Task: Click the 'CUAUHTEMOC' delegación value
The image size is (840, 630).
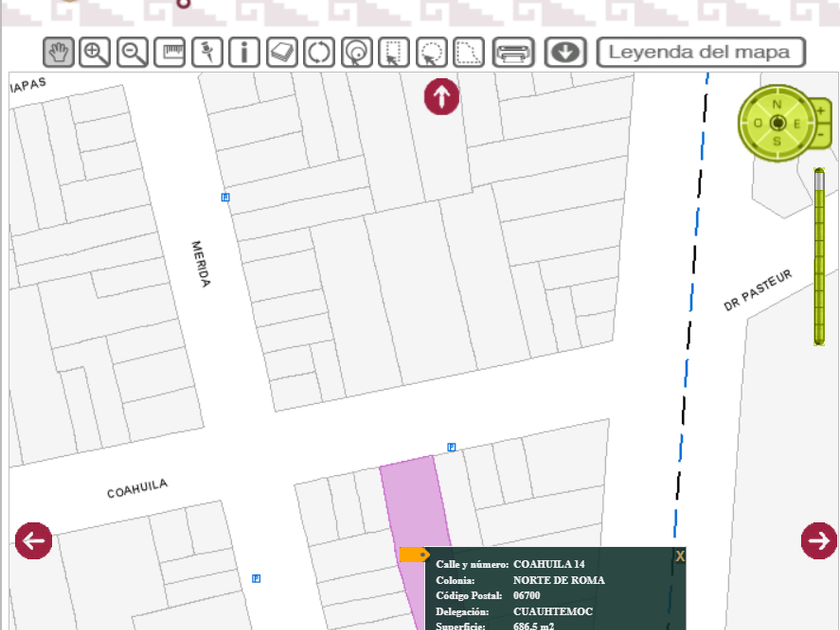Action: pos(553,612)
